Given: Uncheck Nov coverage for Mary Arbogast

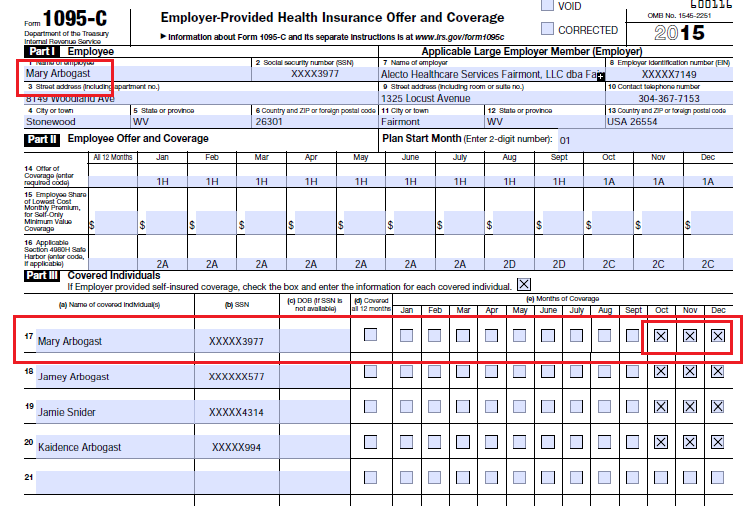Looking at the screenshot, I should (689, 336).
